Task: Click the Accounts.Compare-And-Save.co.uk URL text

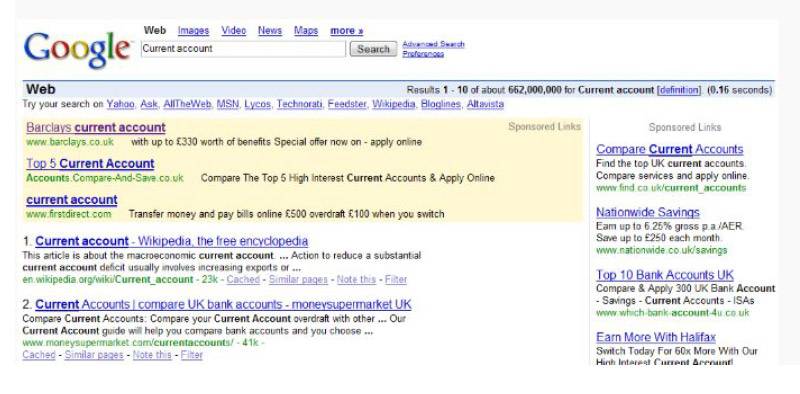Action: click(x=105, y=178)
